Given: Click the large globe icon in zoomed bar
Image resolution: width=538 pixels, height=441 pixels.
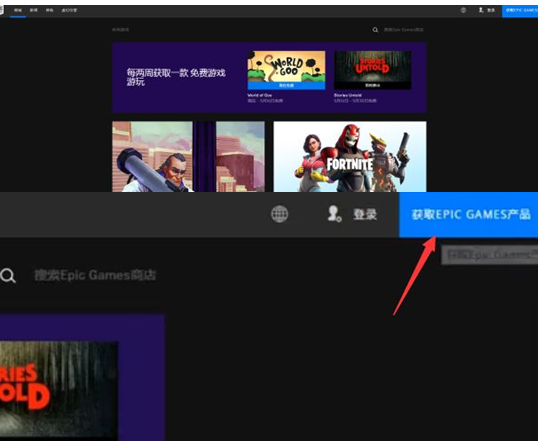Looking at the screenshot, I should point(280,214).
